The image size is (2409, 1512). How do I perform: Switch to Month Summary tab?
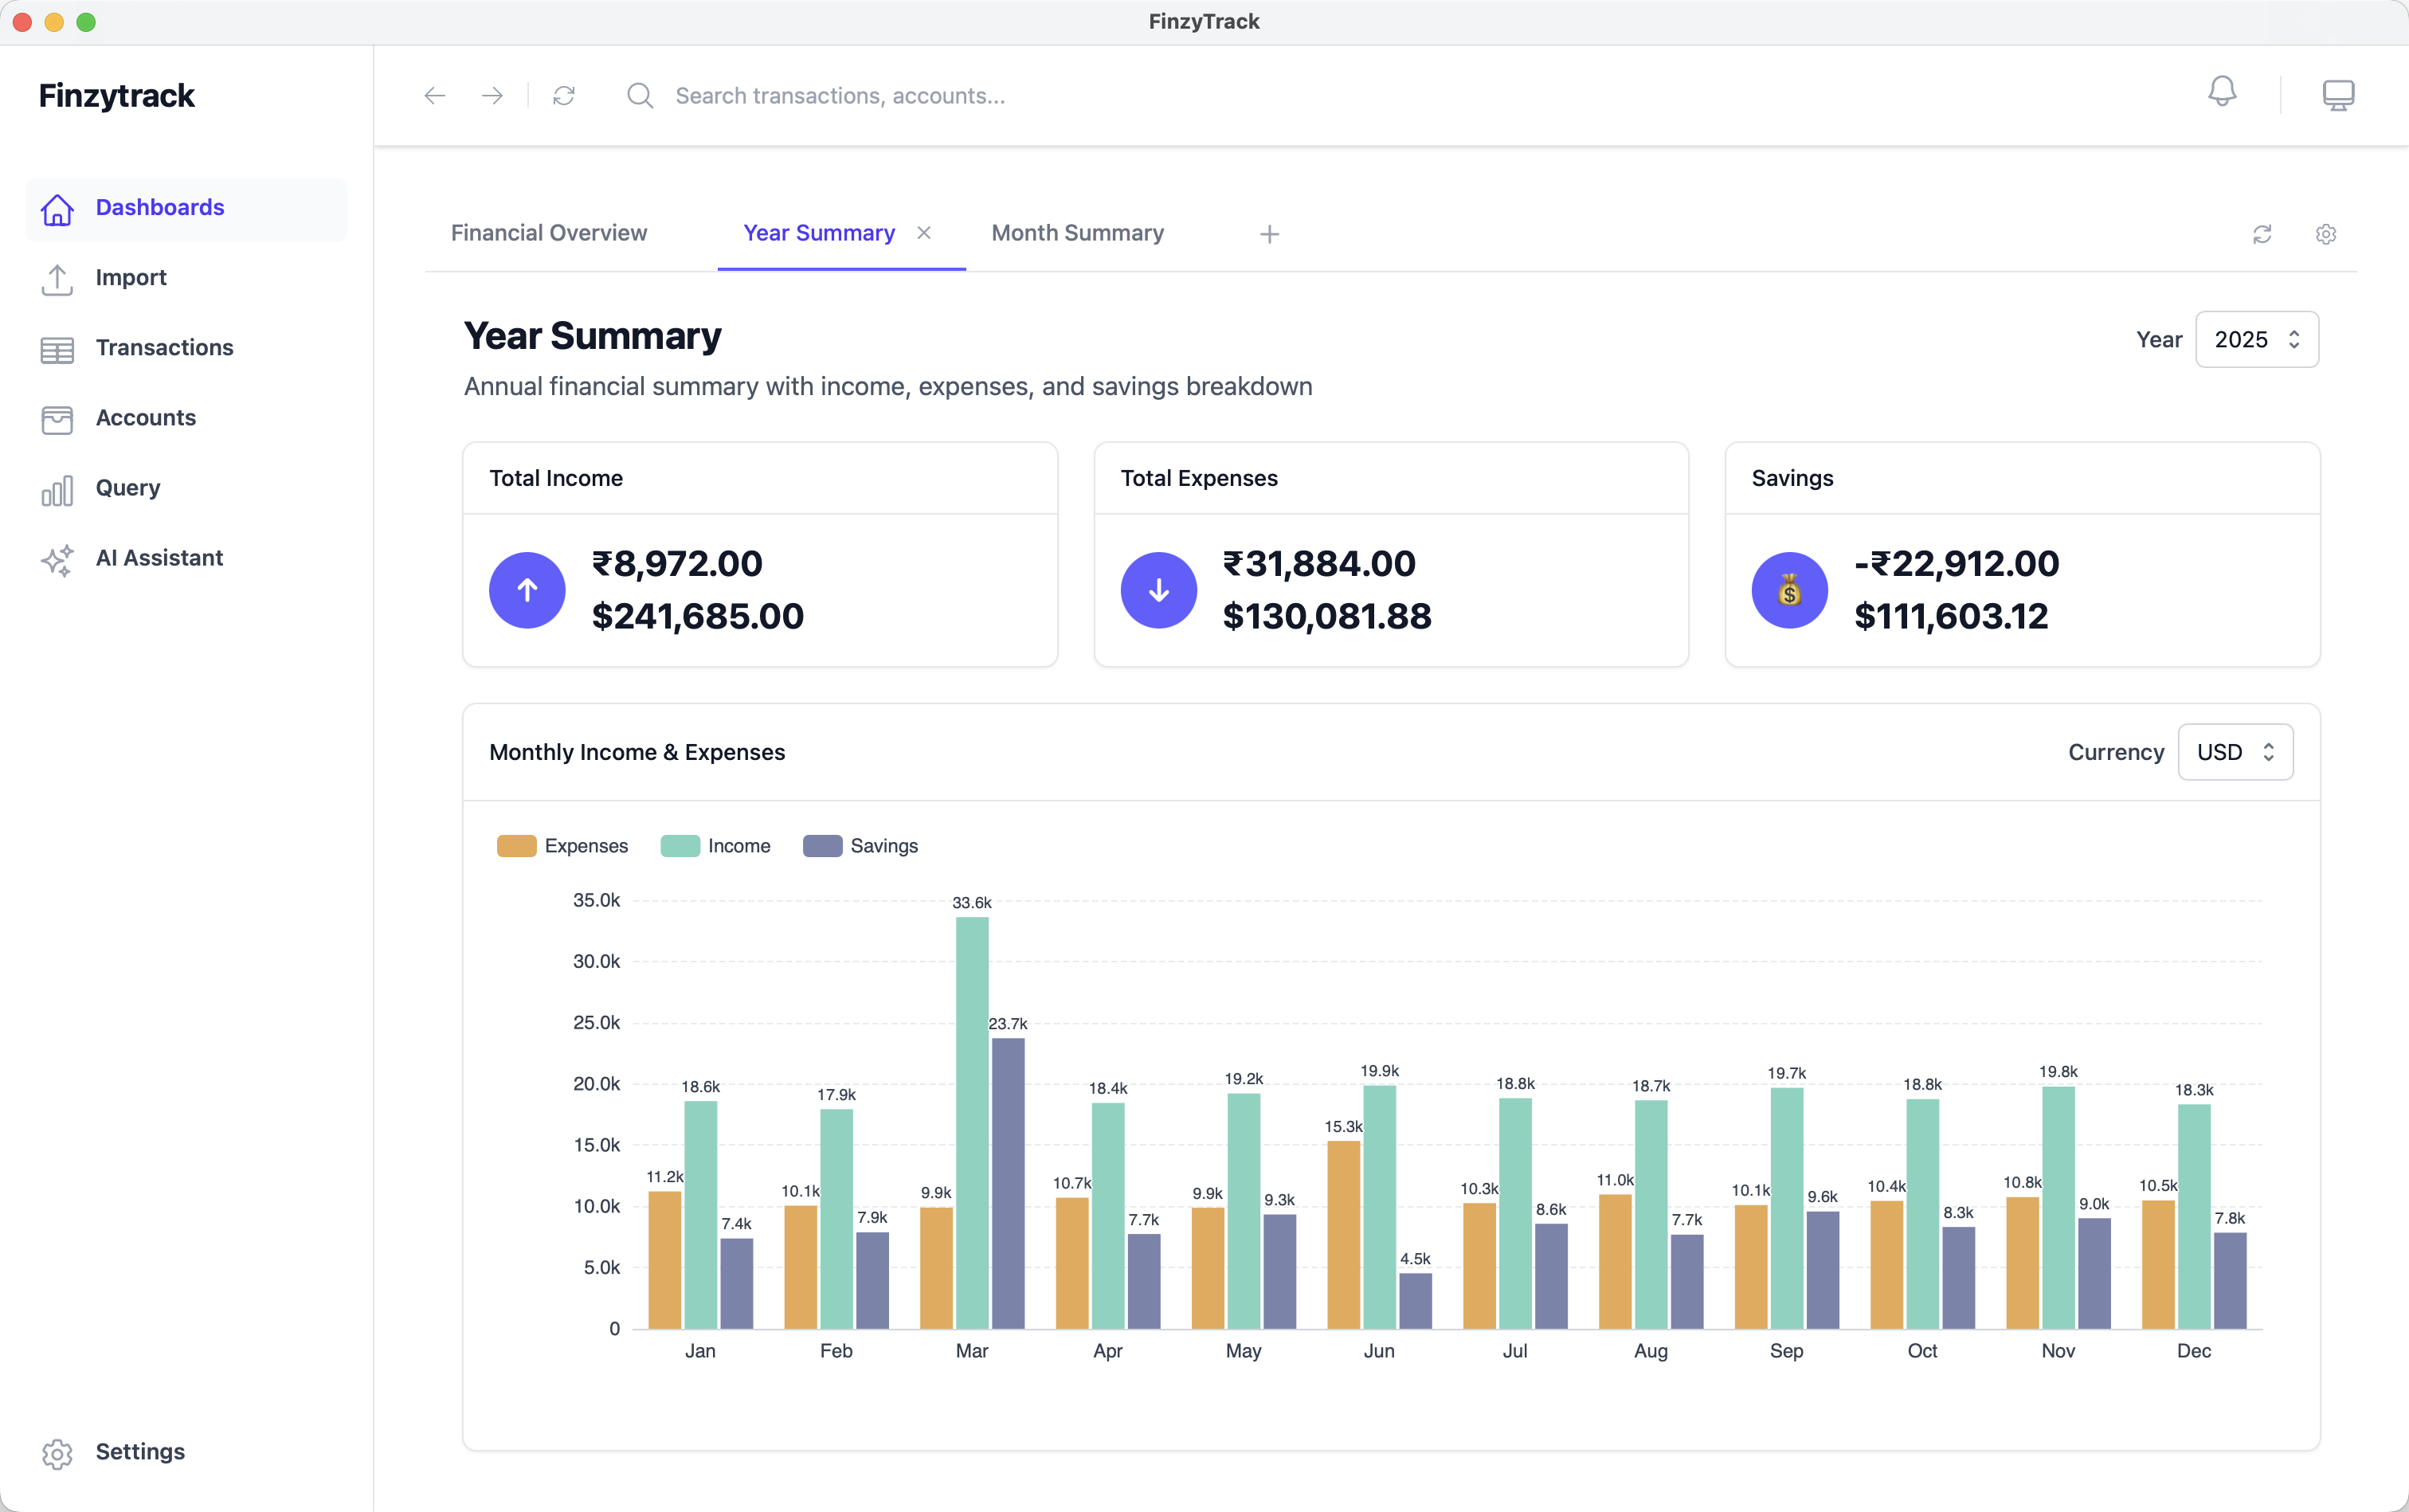click(x=1078, y=233)
